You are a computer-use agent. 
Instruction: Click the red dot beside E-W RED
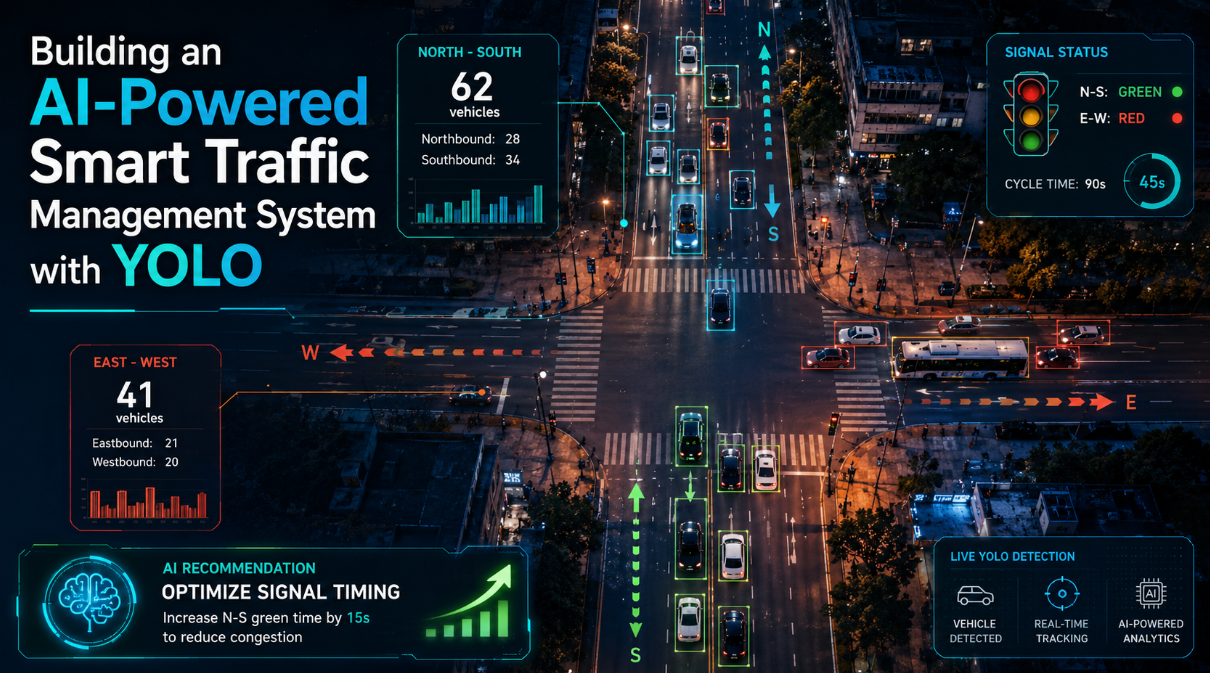tap(1176, 118)
